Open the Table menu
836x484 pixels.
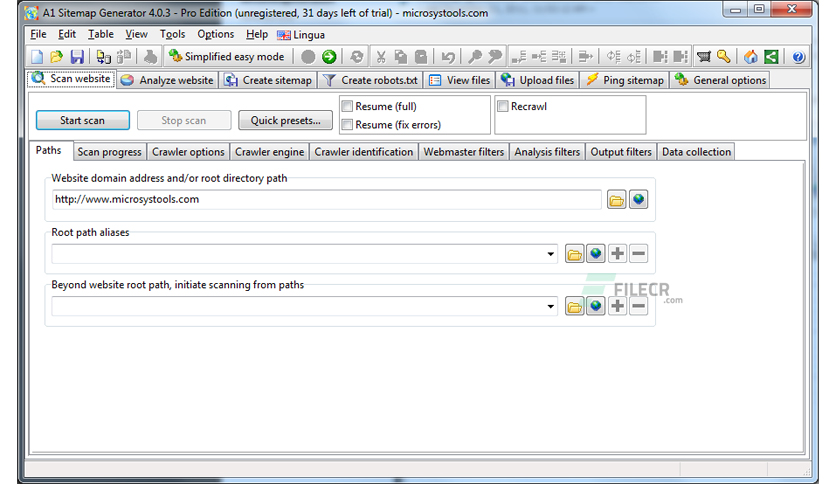coord(101,34)
